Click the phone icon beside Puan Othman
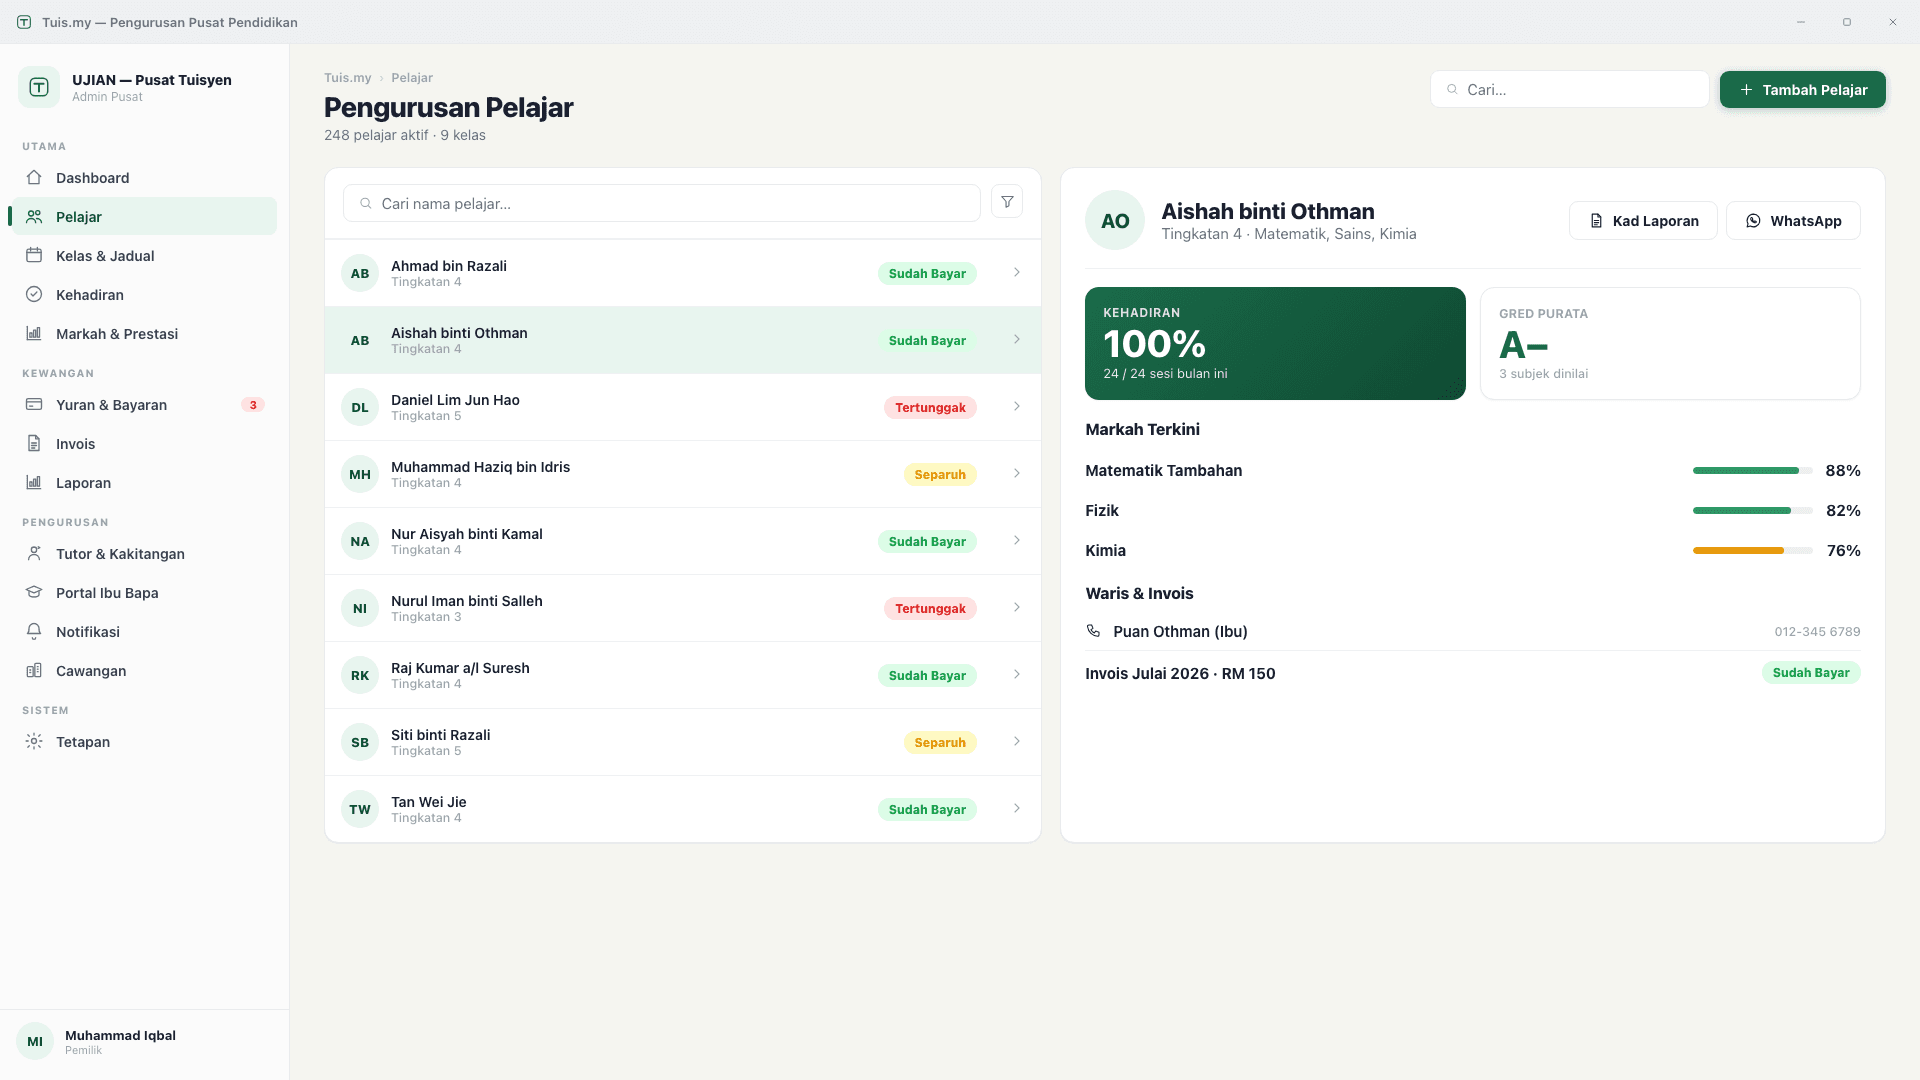Viewport: 1920px width, 1080px height. point(1093,631)
